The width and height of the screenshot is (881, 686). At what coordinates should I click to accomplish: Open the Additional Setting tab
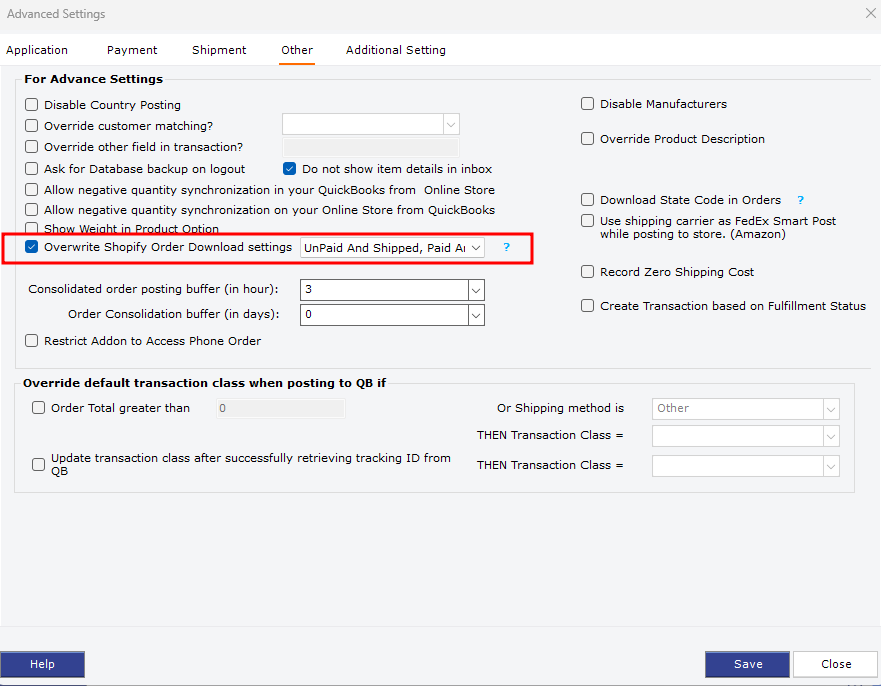pos(396,50)
